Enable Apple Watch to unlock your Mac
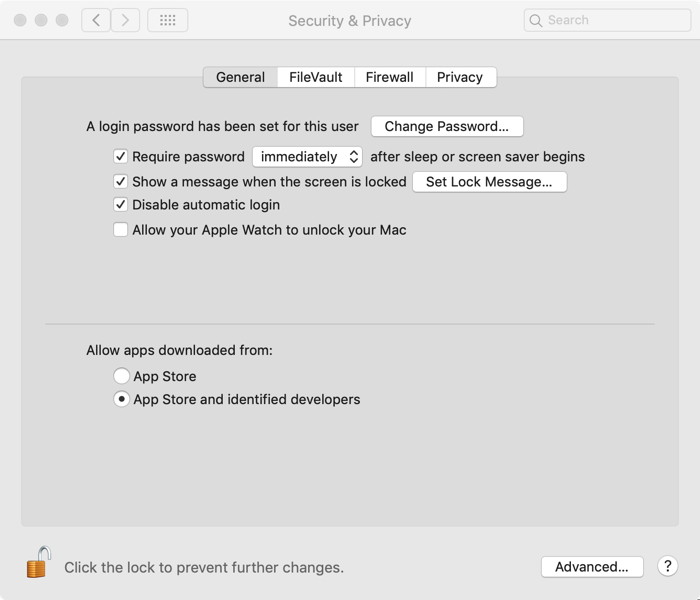Screen dimensions: 700x600 121,230
